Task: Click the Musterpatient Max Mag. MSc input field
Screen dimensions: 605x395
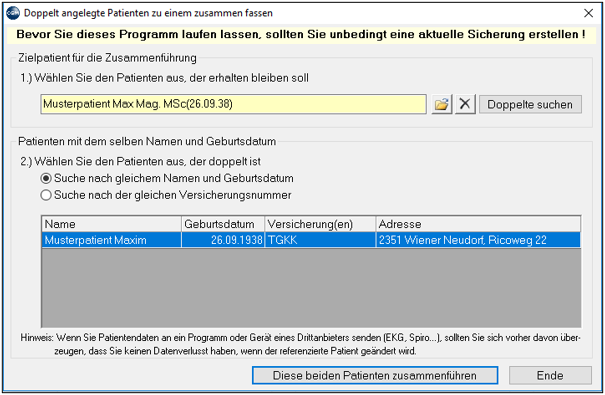Action: pos(233,104)
